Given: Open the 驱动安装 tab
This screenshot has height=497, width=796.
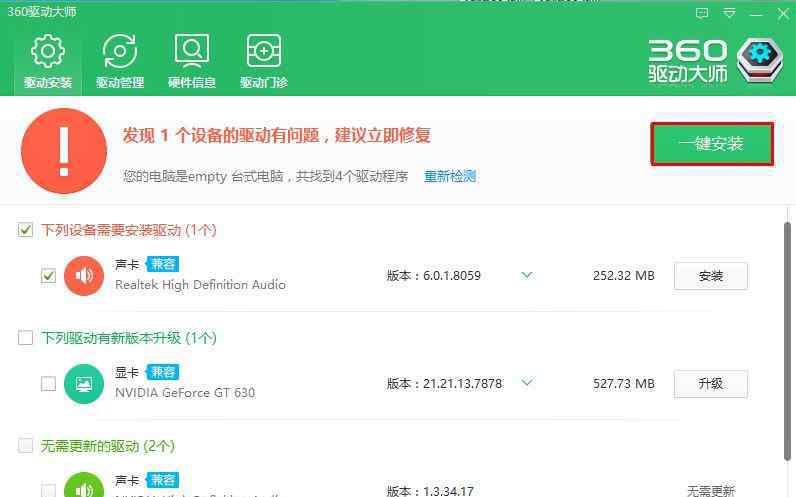Looking at the screenshot, I should [48, 61].
